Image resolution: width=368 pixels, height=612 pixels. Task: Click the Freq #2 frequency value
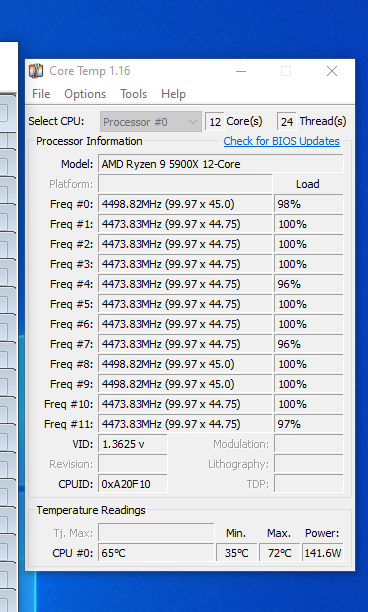185,244
